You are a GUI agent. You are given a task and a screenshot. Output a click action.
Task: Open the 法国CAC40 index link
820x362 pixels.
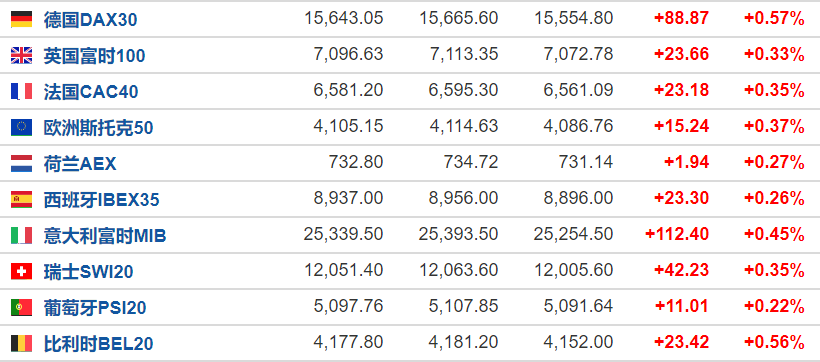(91, 92)
